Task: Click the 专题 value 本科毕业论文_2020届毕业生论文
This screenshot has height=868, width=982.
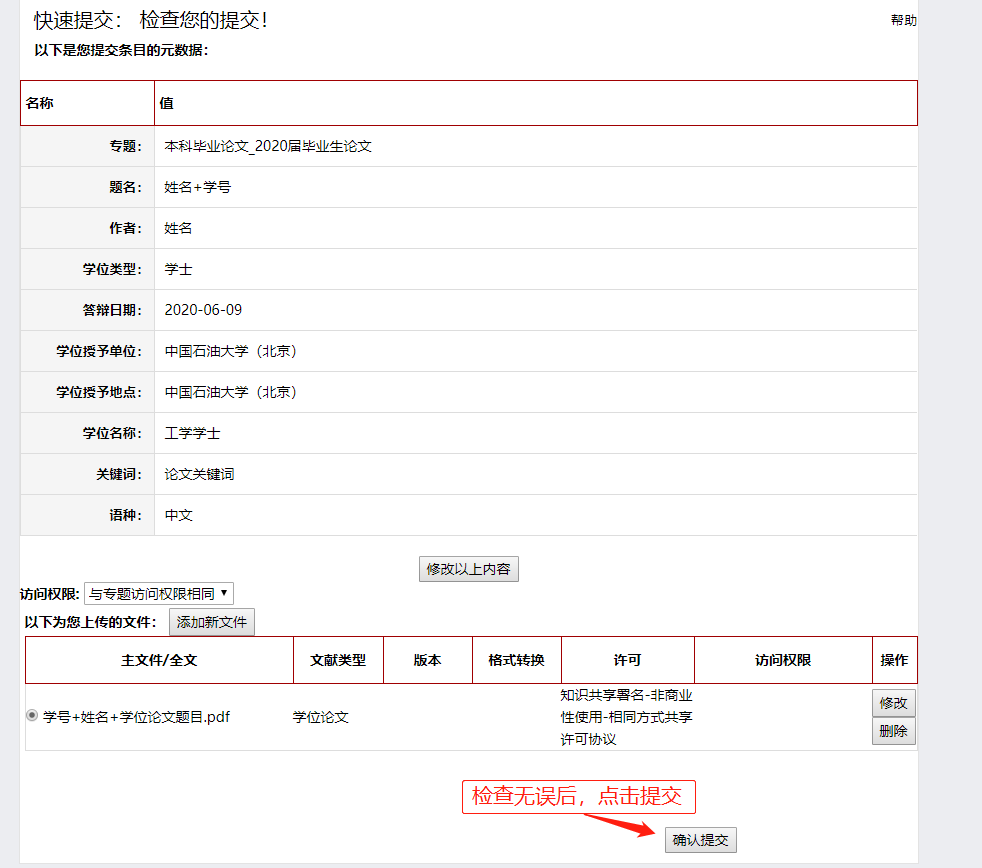Action: pos(268,146)
